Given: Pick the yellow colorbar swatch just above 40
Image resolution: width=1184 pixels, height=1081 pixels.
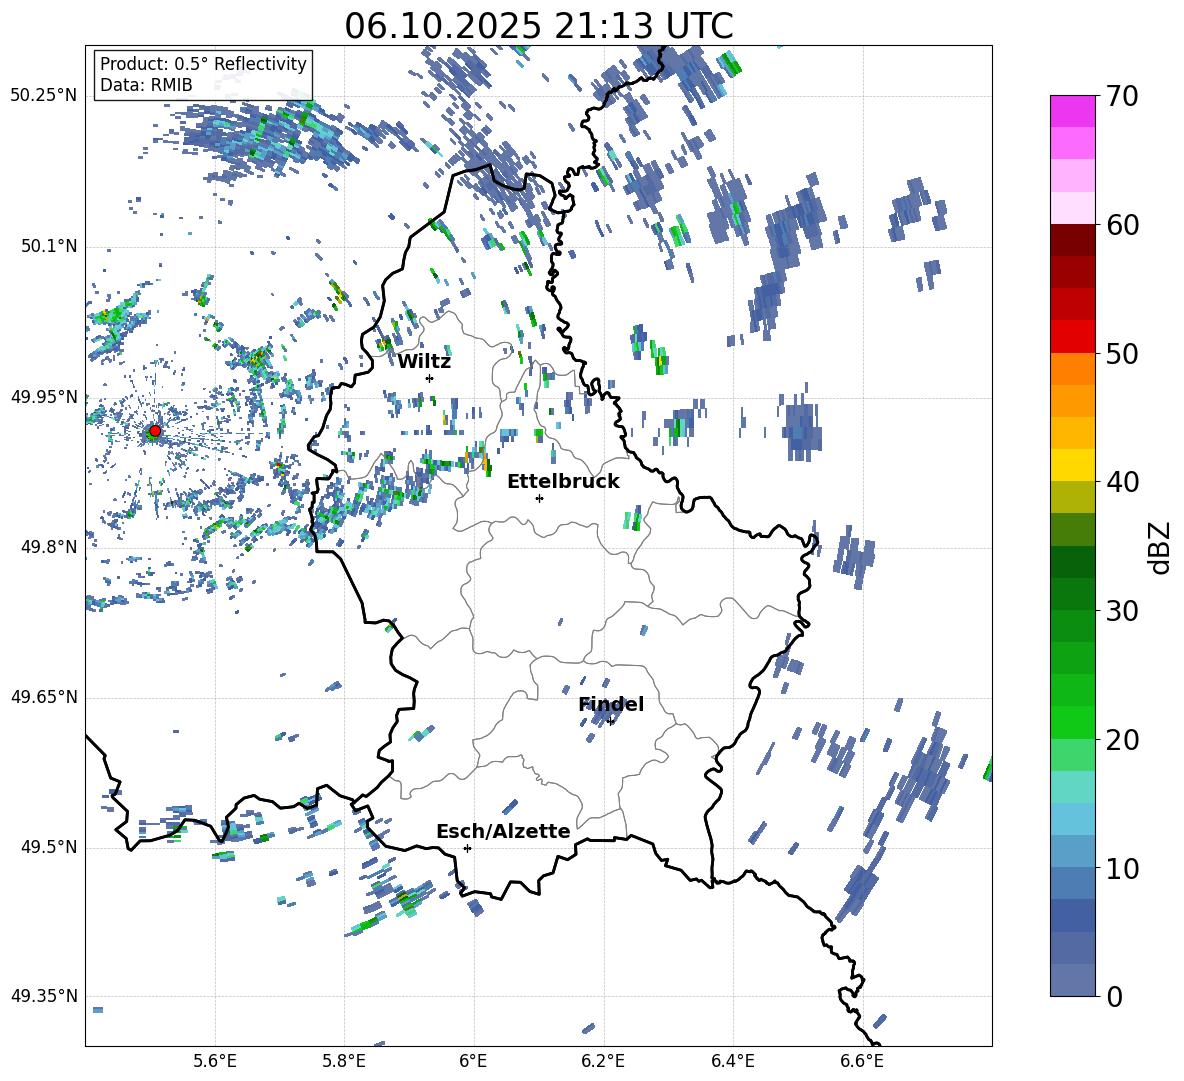Looking at the screenshot, I should 1073,465.
